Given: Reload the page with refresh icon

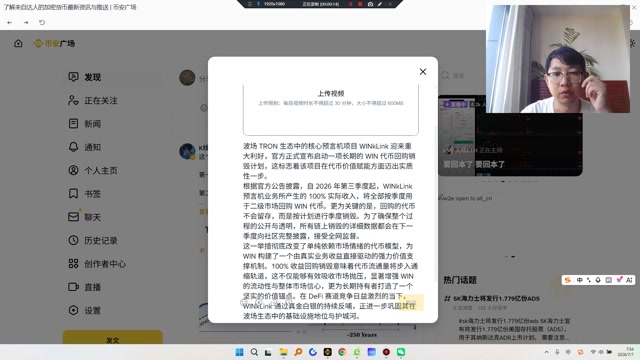Looking at the screenshot, I should click(42, 22).
